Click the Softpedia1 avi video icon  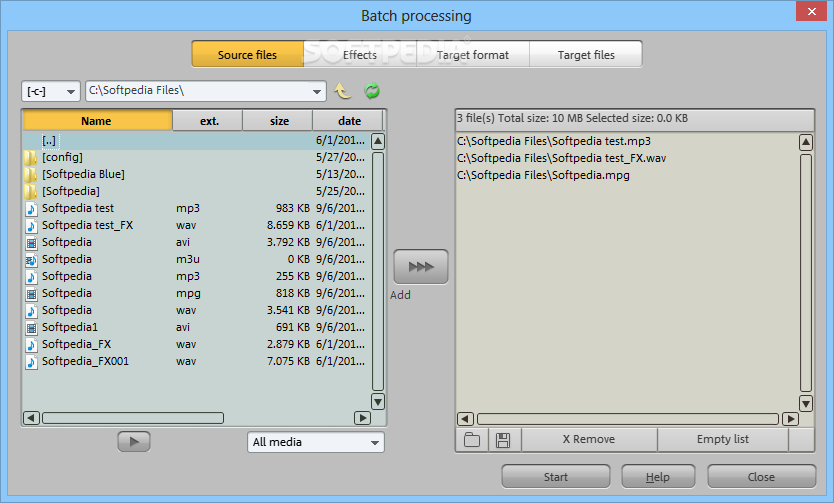pos(31,328)
